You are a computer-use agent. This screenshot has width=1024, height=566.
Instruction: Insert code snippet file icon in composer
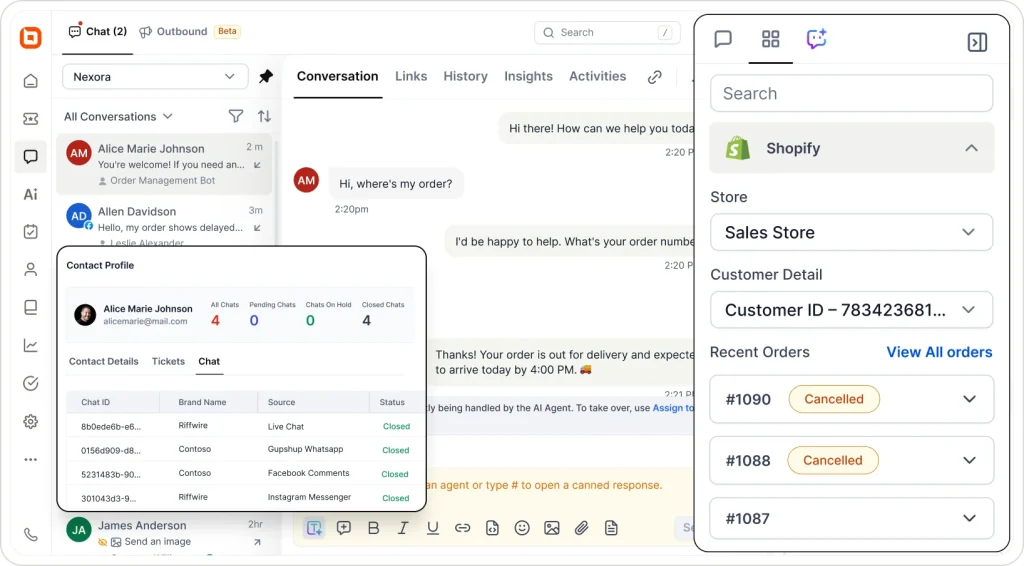coord(492,527)
